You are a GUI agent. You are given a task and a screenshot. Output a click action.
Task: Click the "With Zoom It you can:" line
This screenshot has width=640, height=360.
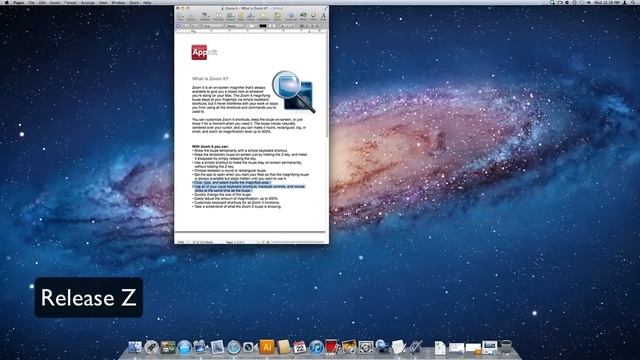pos(210,146)
